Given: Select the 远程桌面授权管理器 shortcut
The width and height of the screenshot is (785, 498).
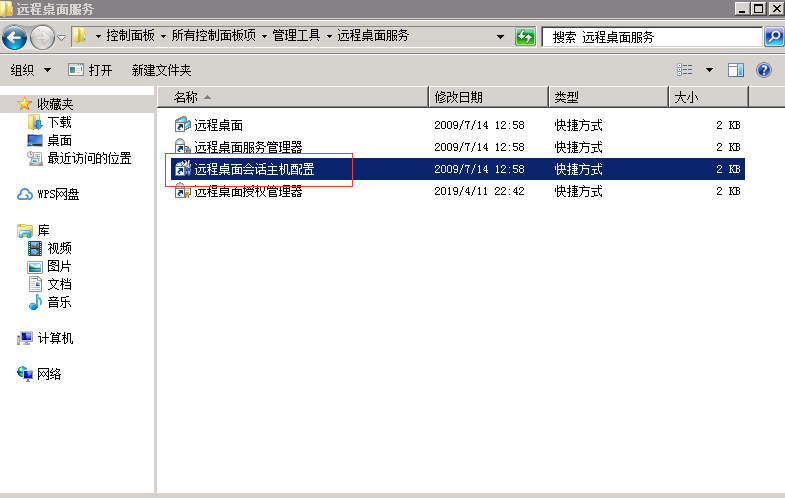Looking at the screenshot, I should (248, 191).
